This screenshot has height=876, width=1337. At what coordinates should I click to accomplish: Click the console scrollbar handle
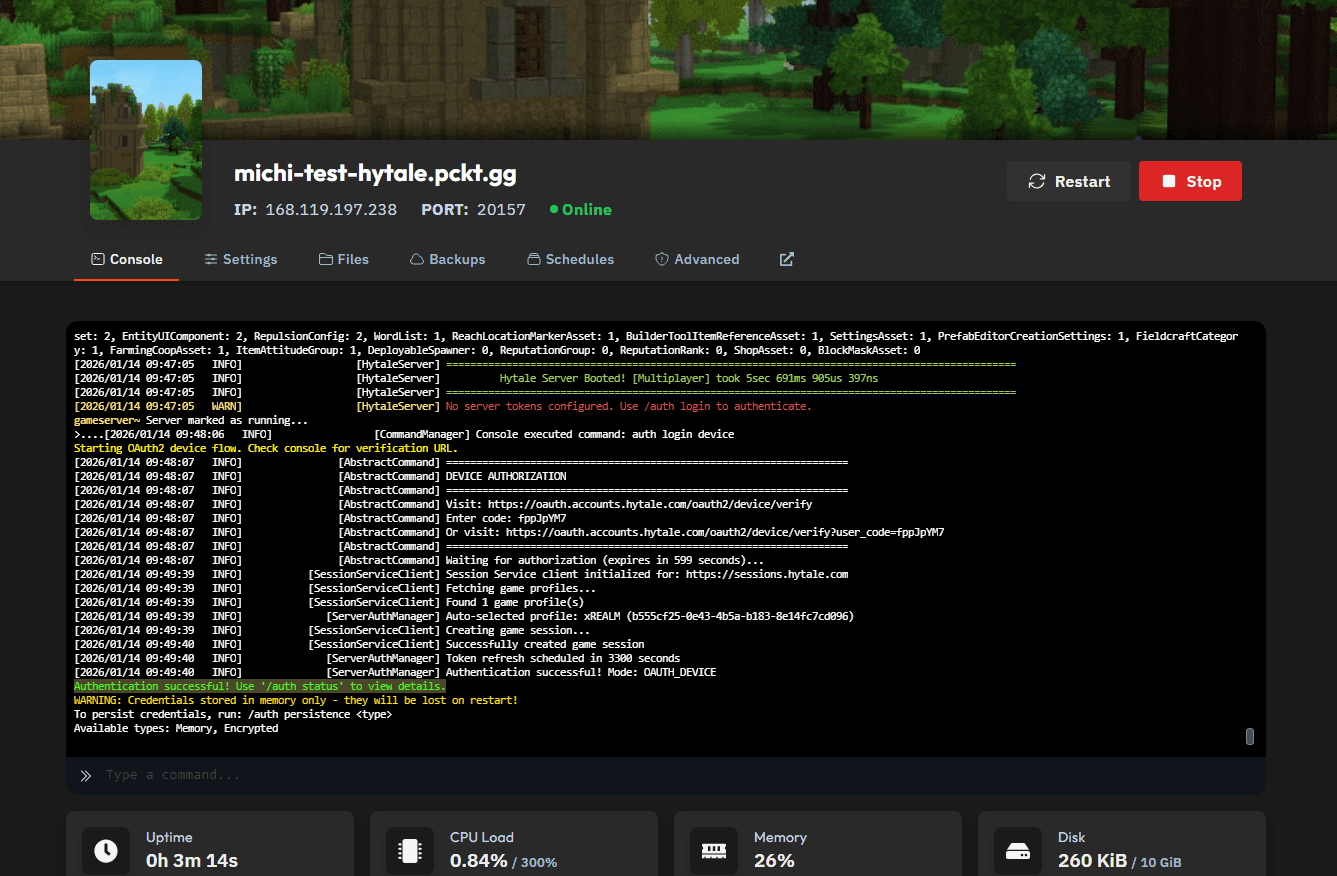[1249, 736]
